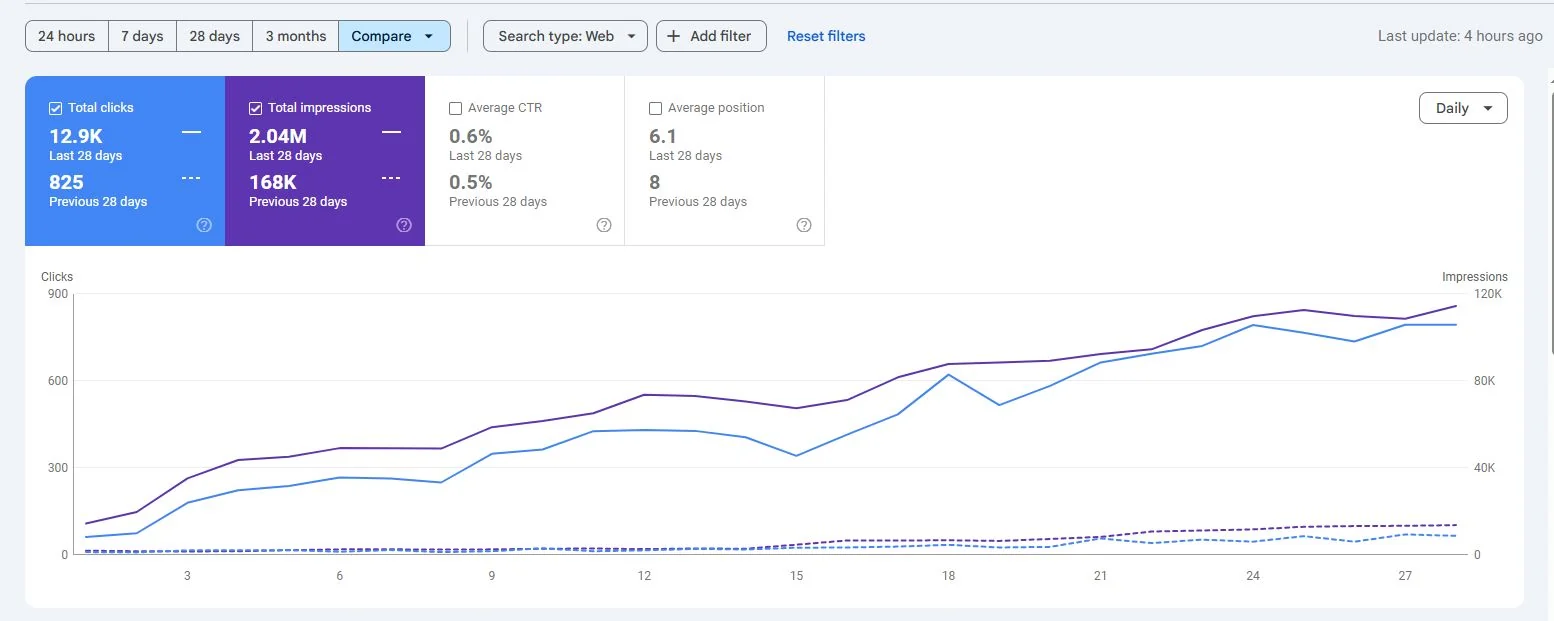Uncheck the Total impressions checkbox
The width and height of the screenshot is (1554, 621).
tap(255, 108)
